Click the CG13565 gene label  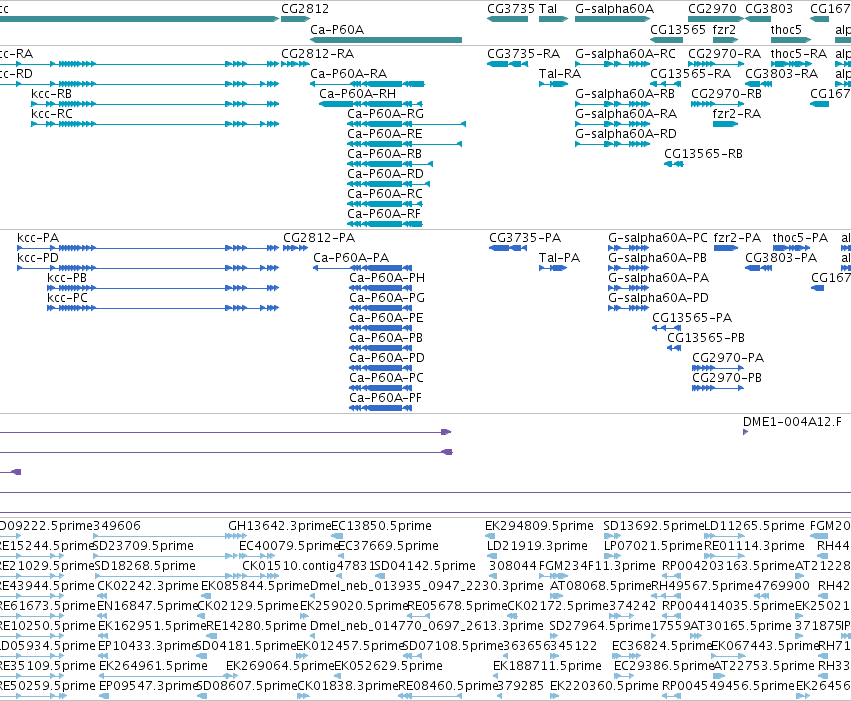pos(678,29)
